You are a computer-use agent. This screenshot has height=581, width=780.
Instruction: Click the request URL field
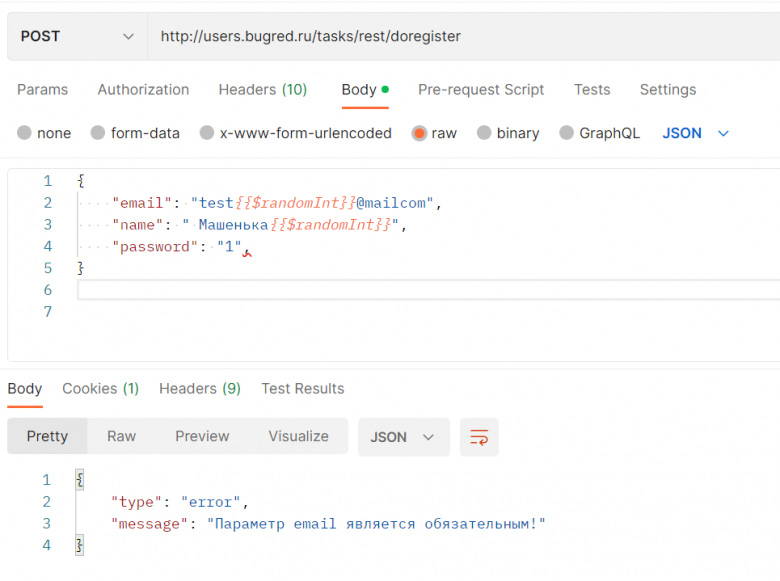point(464,36)
